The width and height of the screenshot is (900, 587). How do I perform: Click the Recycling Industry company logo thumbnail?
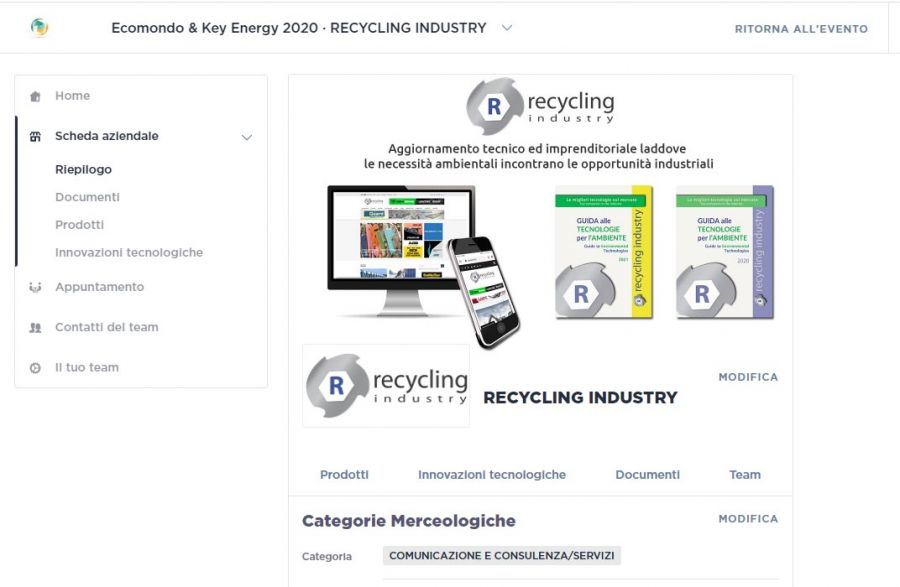tap(386, 386)
